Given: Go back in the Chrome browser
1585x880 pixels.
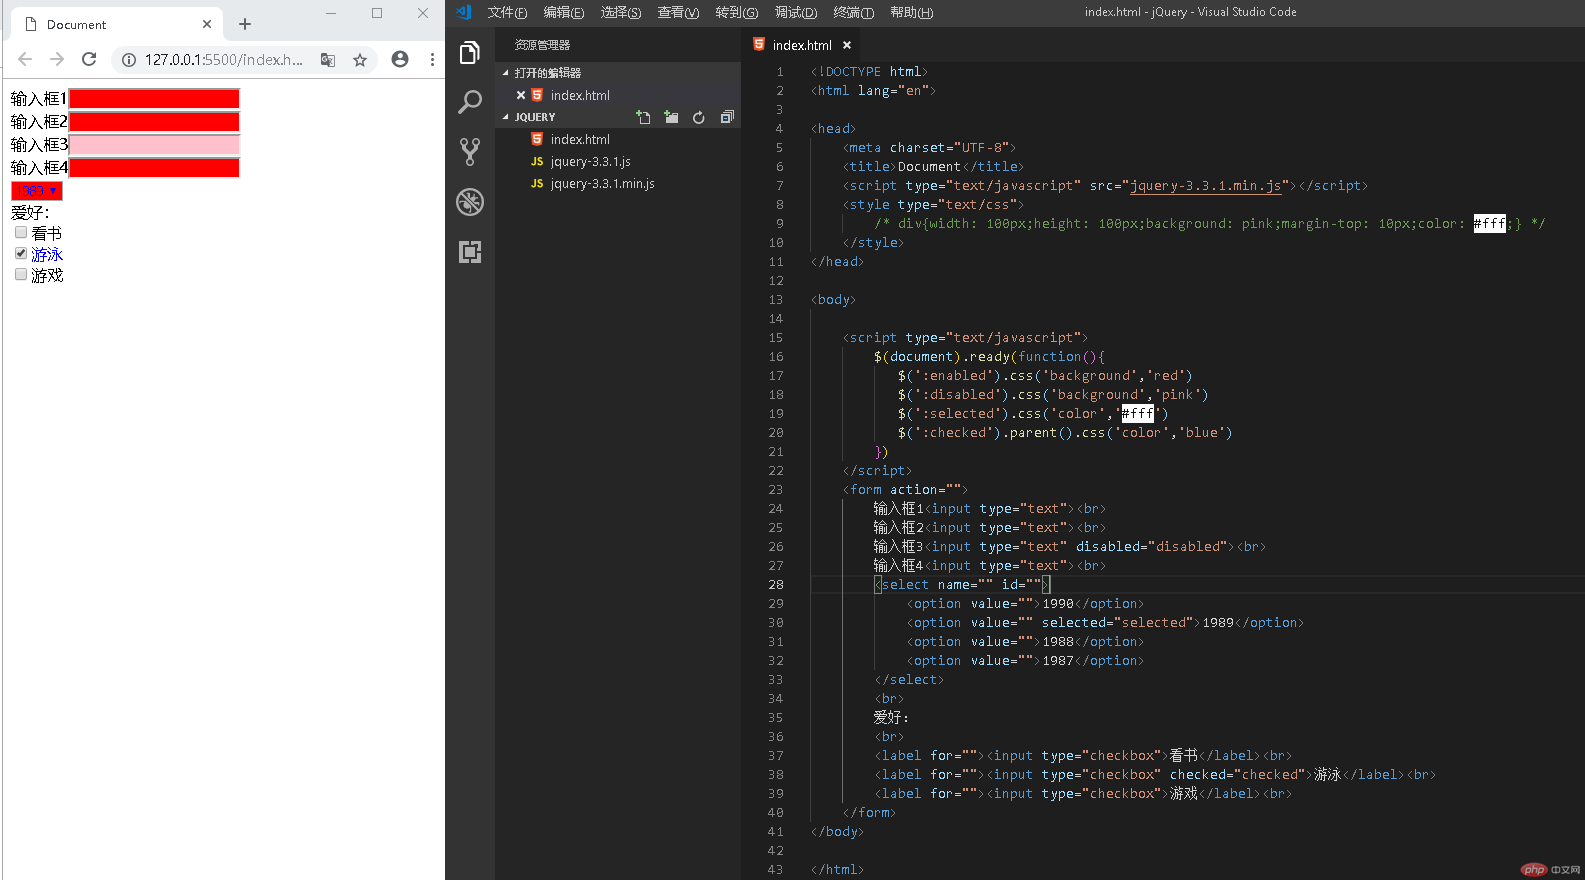Looking at the screenshot, I should coord(25,59).
